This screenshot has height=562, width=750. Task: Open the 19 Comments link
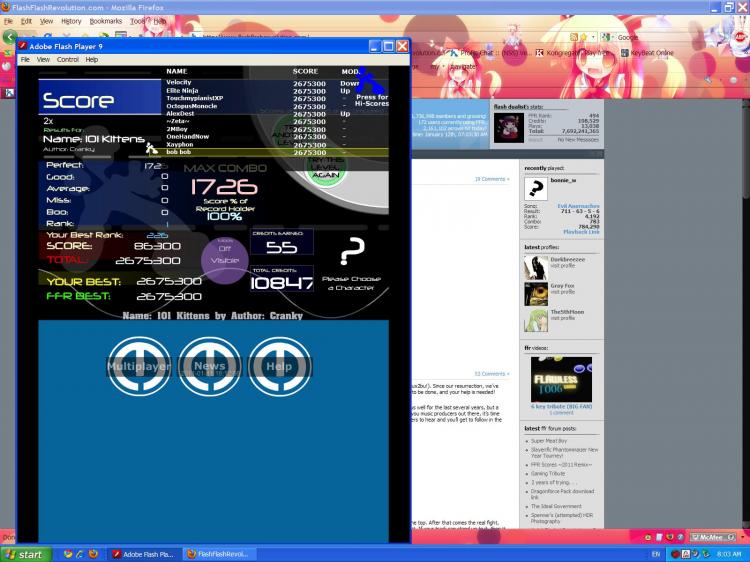coord(492,179)
